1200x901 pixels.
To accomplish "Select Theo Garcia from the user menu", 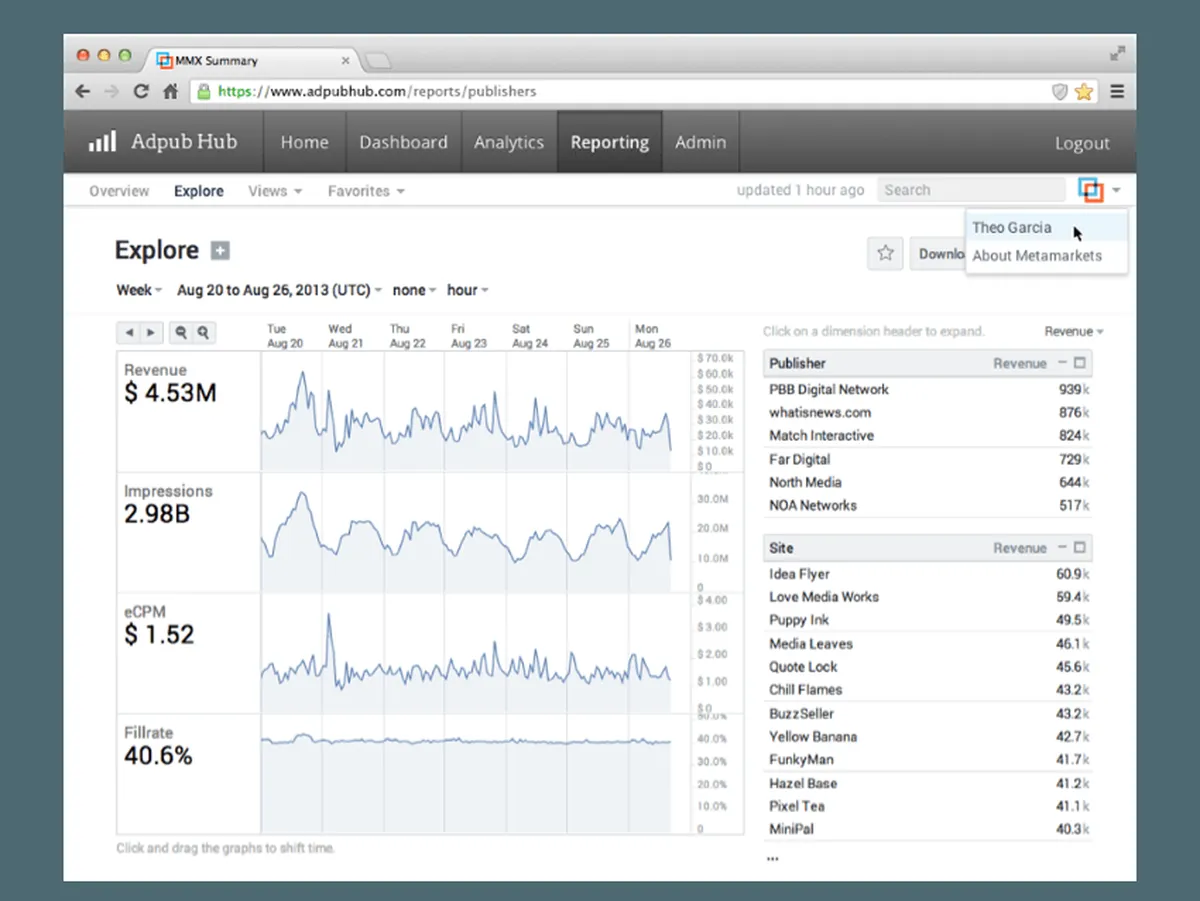I will coord(1012,228).
